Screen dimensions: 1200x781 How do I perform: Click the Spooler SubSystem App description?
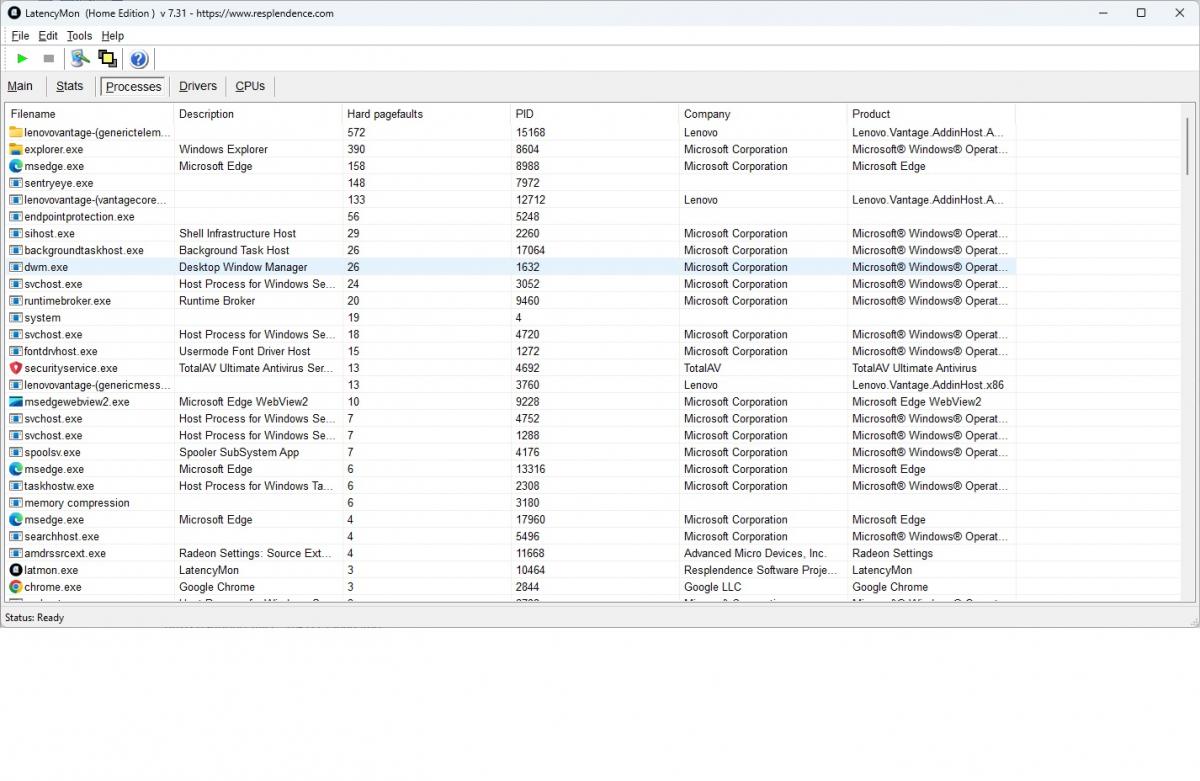239,452
